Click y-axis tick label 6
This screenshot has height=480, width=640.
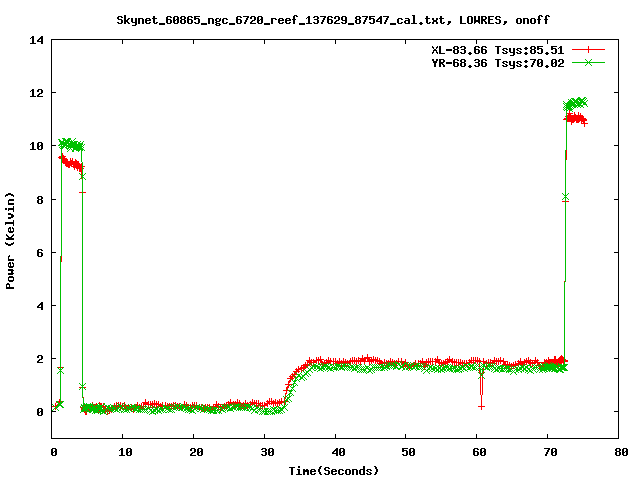[40, 253]
